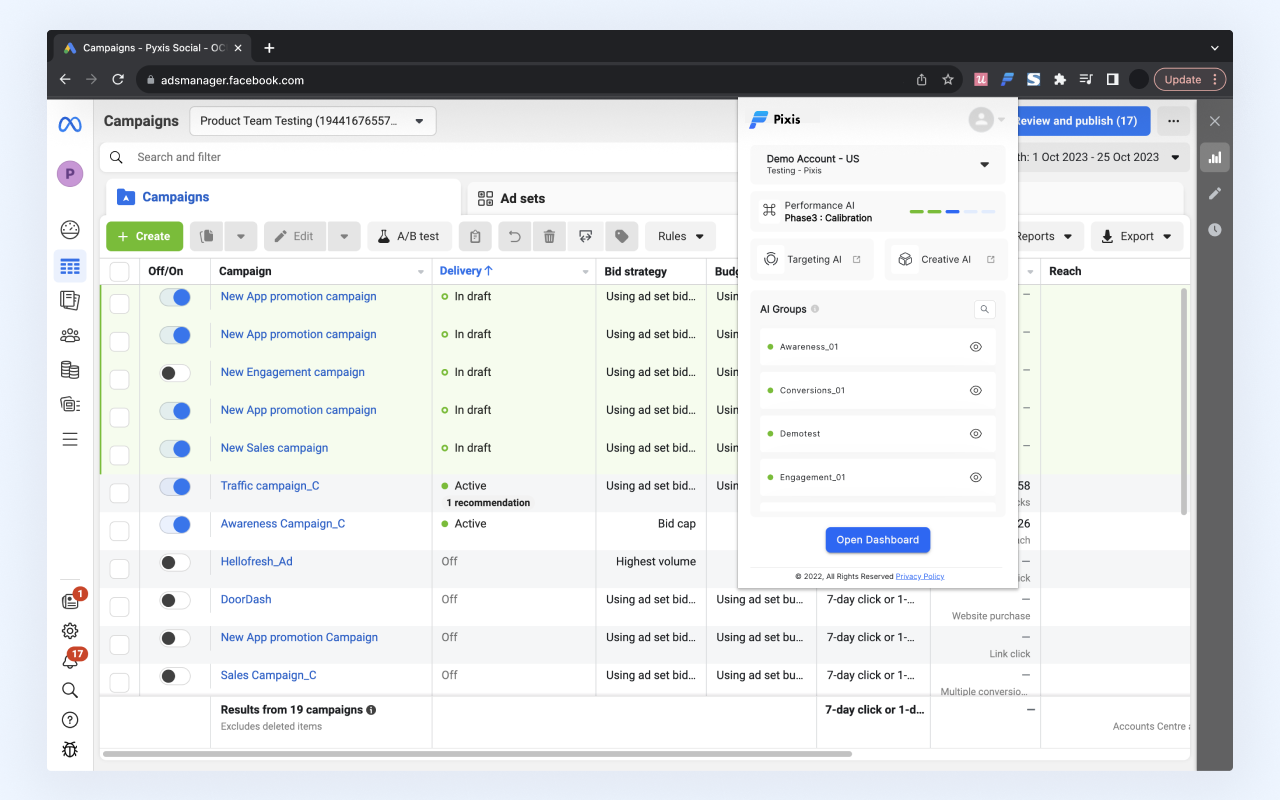Click the undo arrow in toolbar
This screenshot has width=1280, height=800.
coord(514,236)
